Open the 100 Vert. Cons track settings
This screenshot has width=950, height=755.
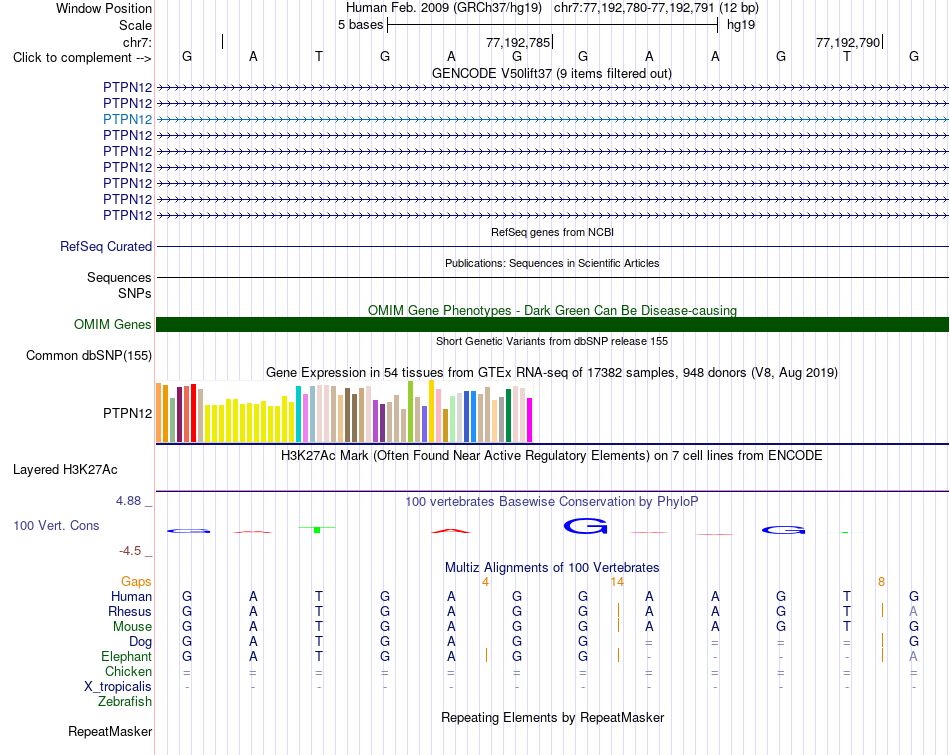coord(56,525)
